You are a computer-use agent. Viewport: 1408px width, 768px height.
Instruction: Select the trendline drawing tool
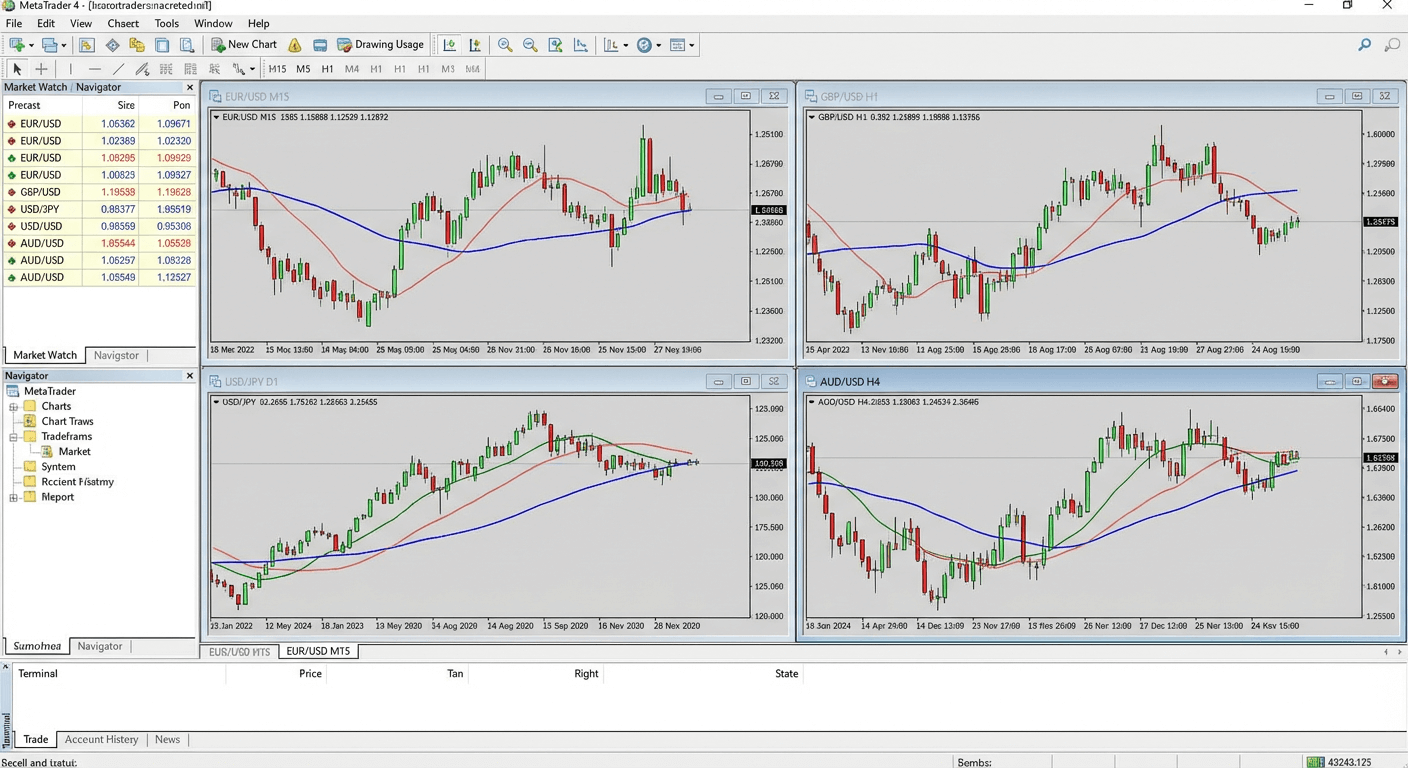[x=119, y=69]
